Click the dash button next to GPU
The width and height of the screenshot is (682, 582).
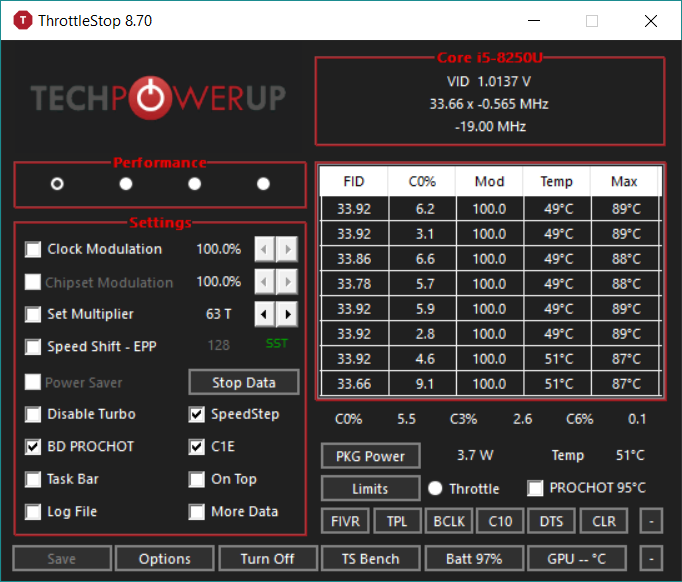pos(651,558)
